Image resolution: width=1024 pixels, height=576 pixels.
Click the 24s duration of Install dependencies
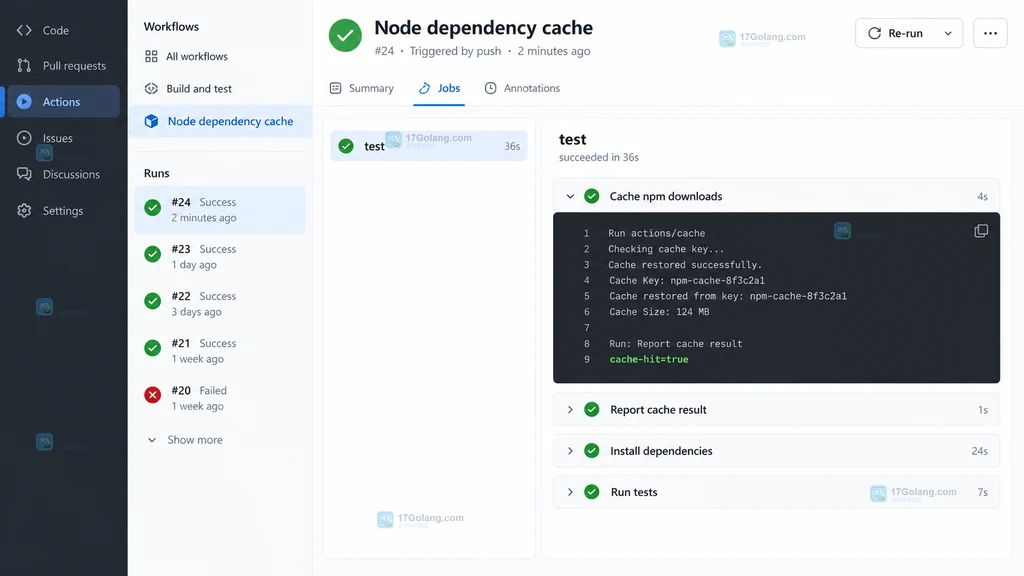point(979,451)
